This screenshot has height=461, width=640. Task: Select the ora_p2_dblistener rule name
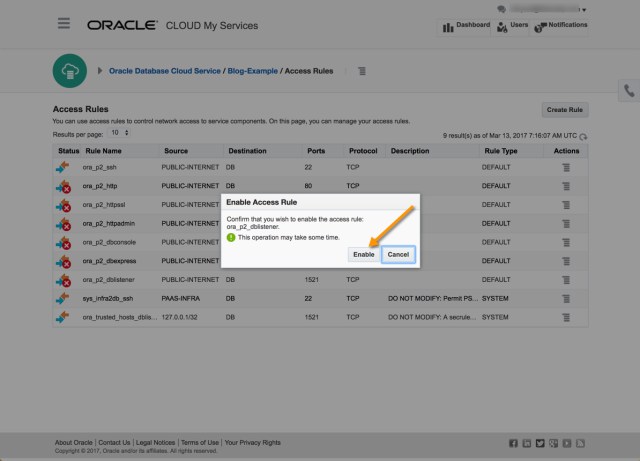[x=109, y=280]
